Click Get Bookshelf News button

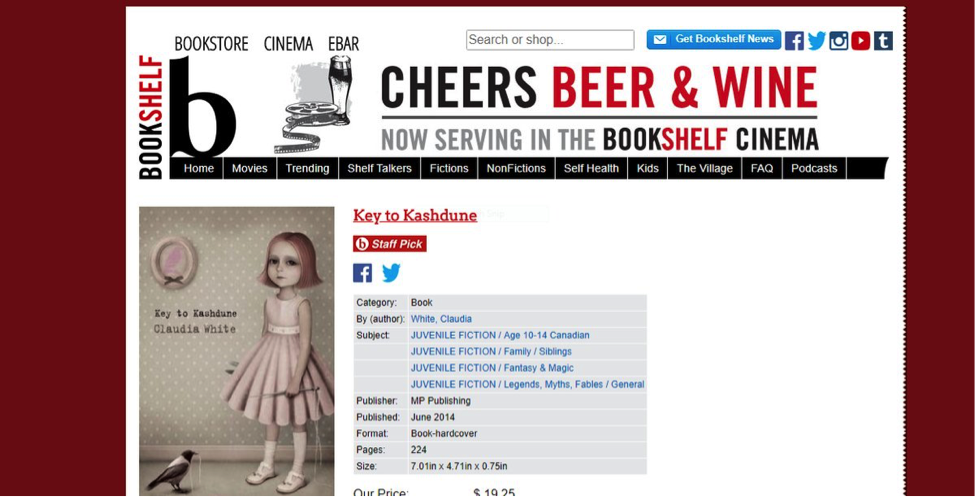pos(714,39)
